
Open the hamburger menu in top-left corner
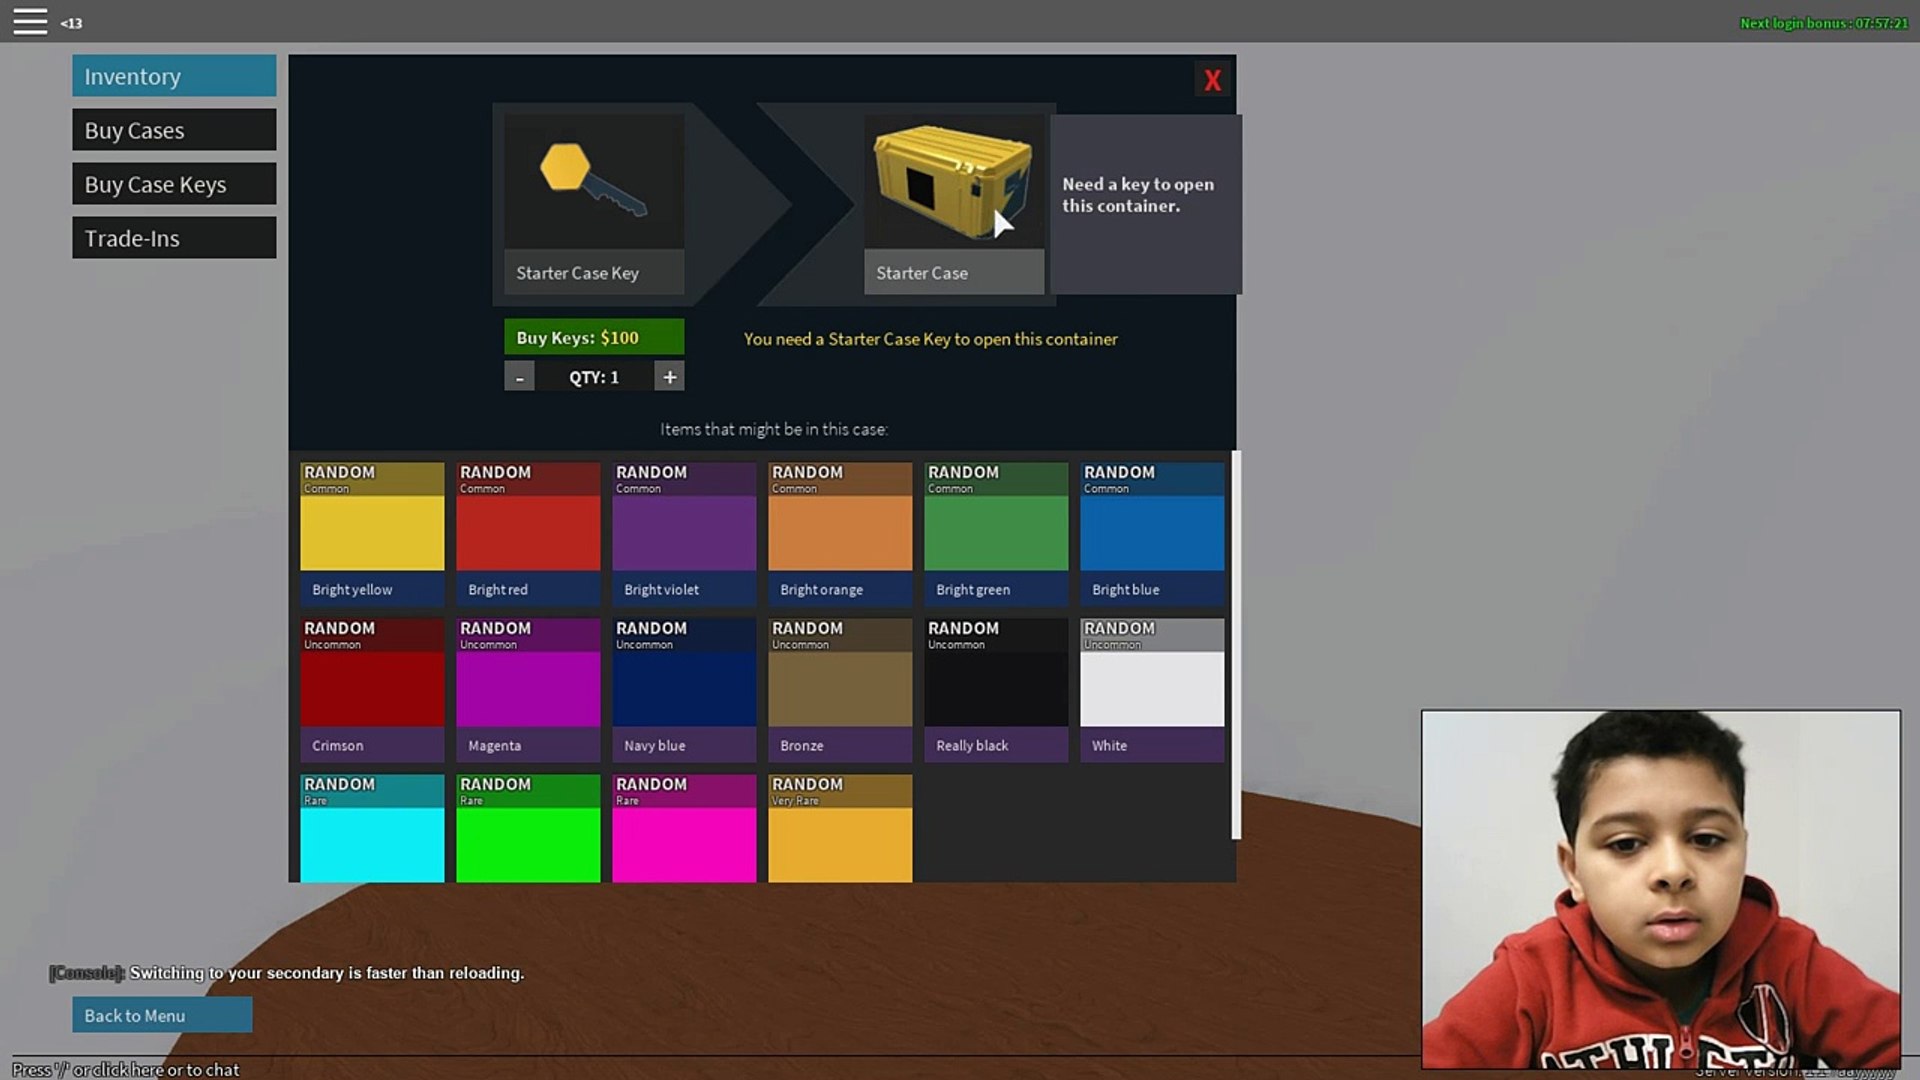coord(30,20)
